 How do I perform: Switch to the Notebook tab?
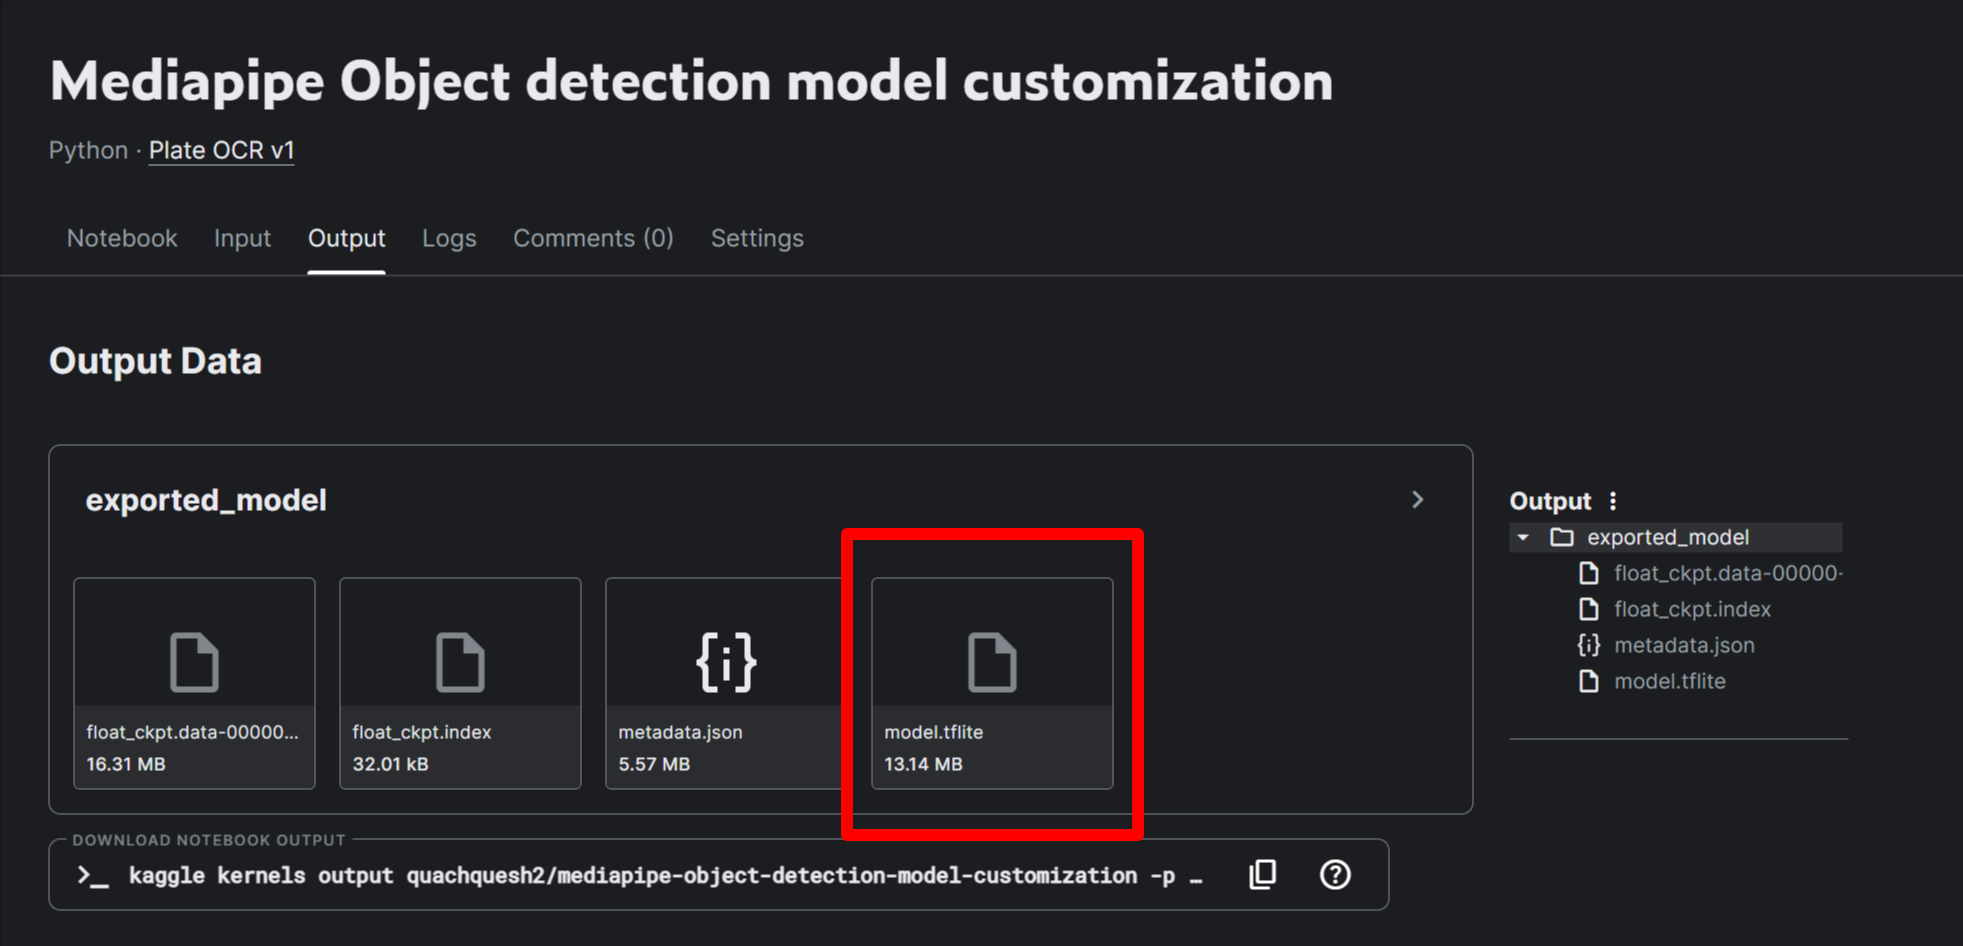point(122,238)
